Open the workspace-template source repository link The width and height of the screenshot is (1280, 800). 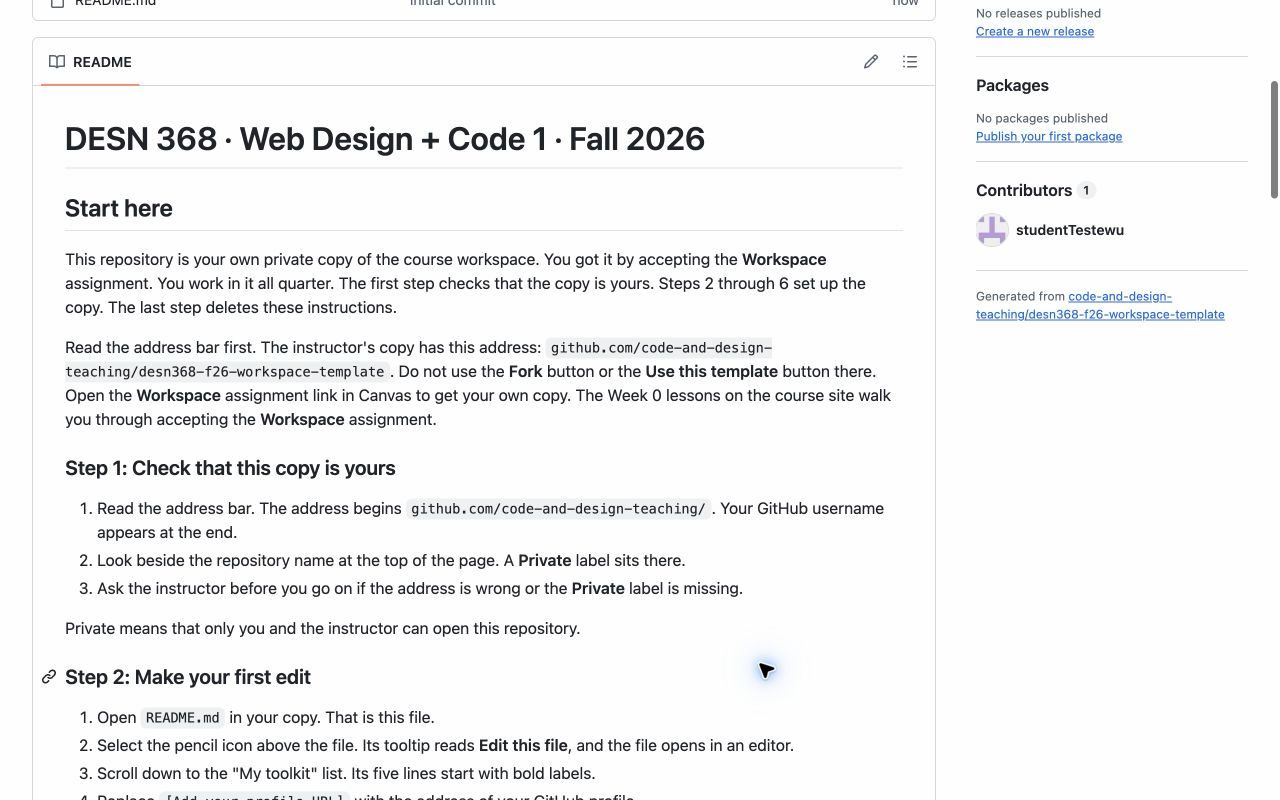(1100, 305)
